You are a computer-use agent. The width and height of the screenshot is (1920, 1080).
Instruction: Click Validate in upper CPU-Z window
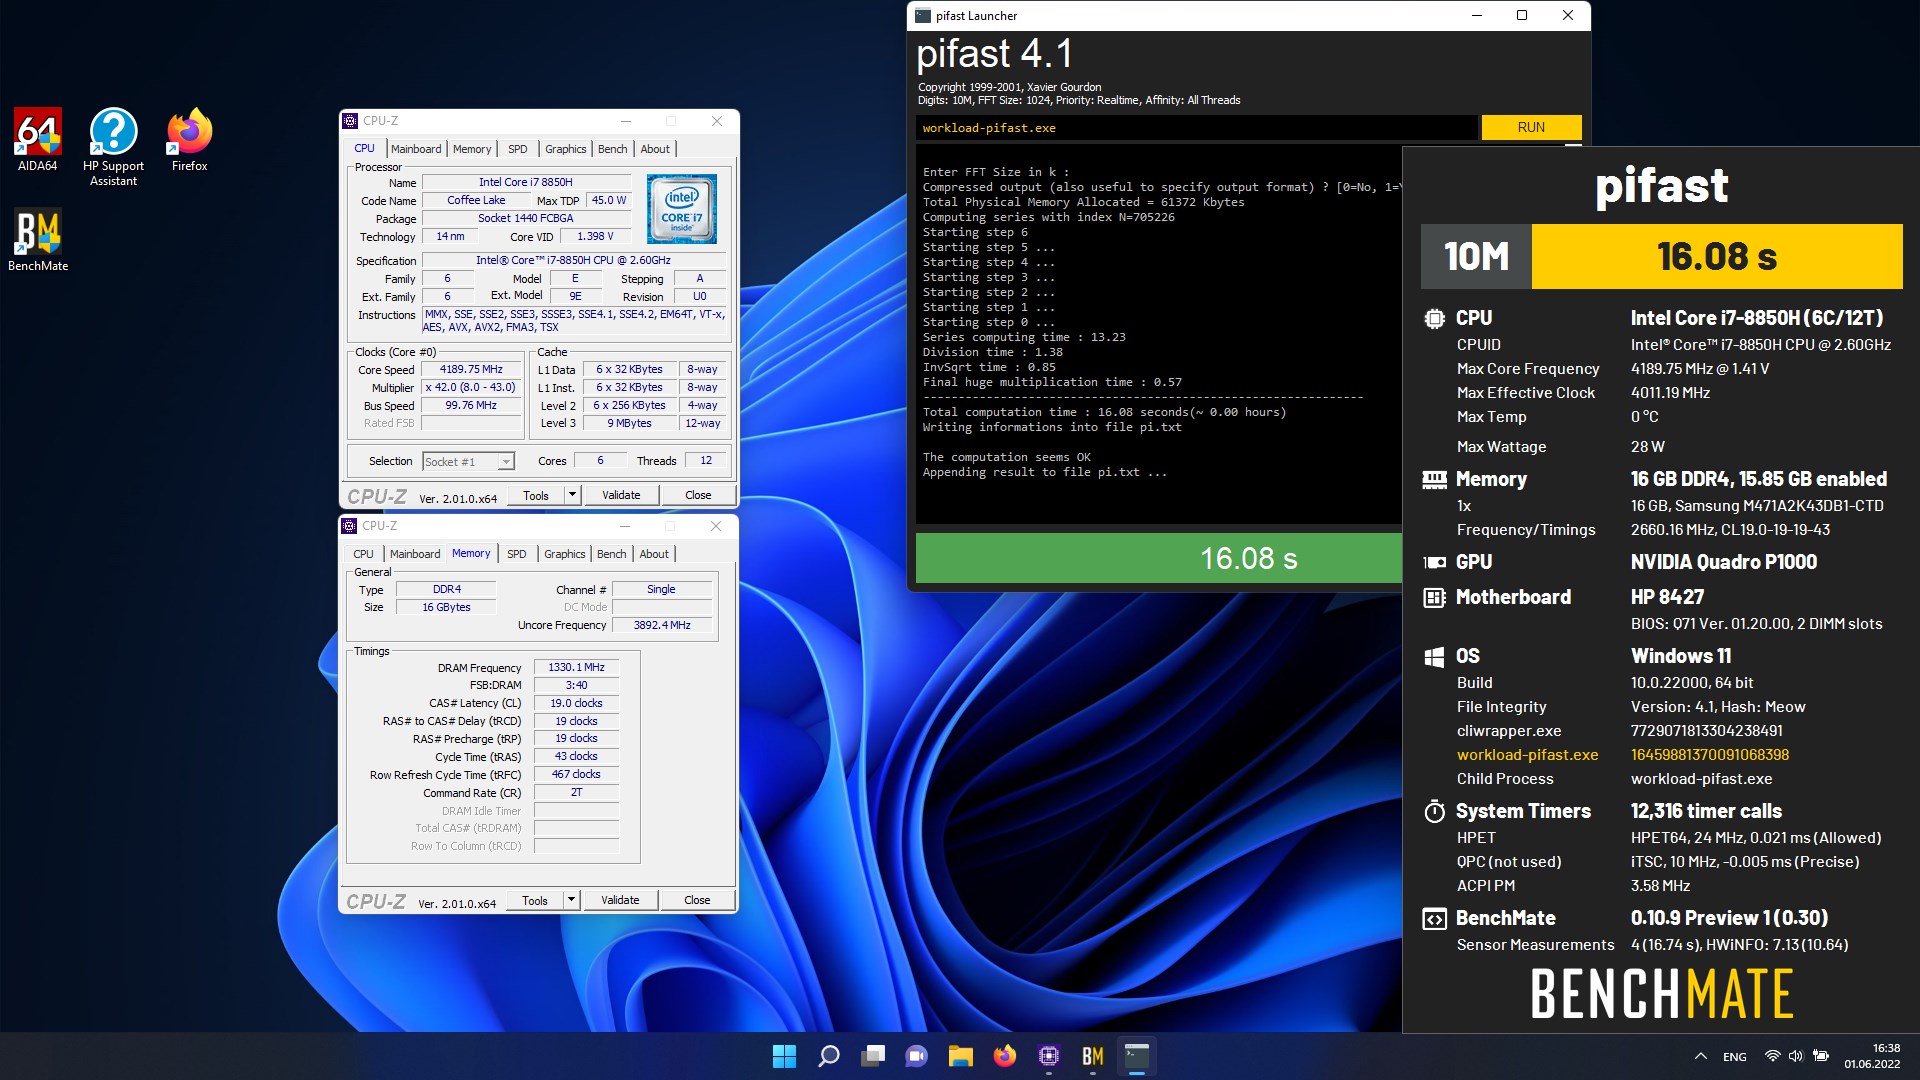pos(621,495)
